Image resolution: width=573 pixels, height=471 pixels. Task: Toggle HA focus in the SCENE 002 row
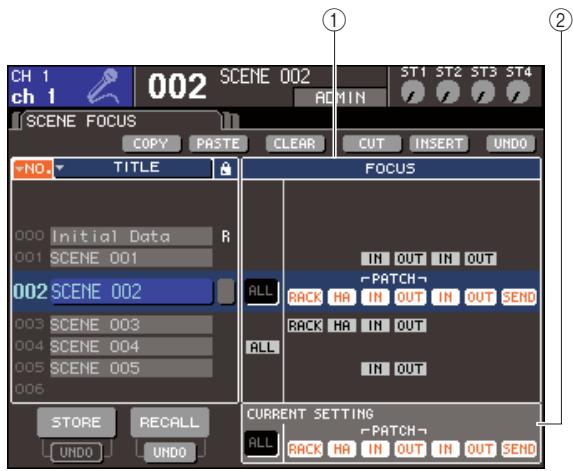click(x=342, y=297)
